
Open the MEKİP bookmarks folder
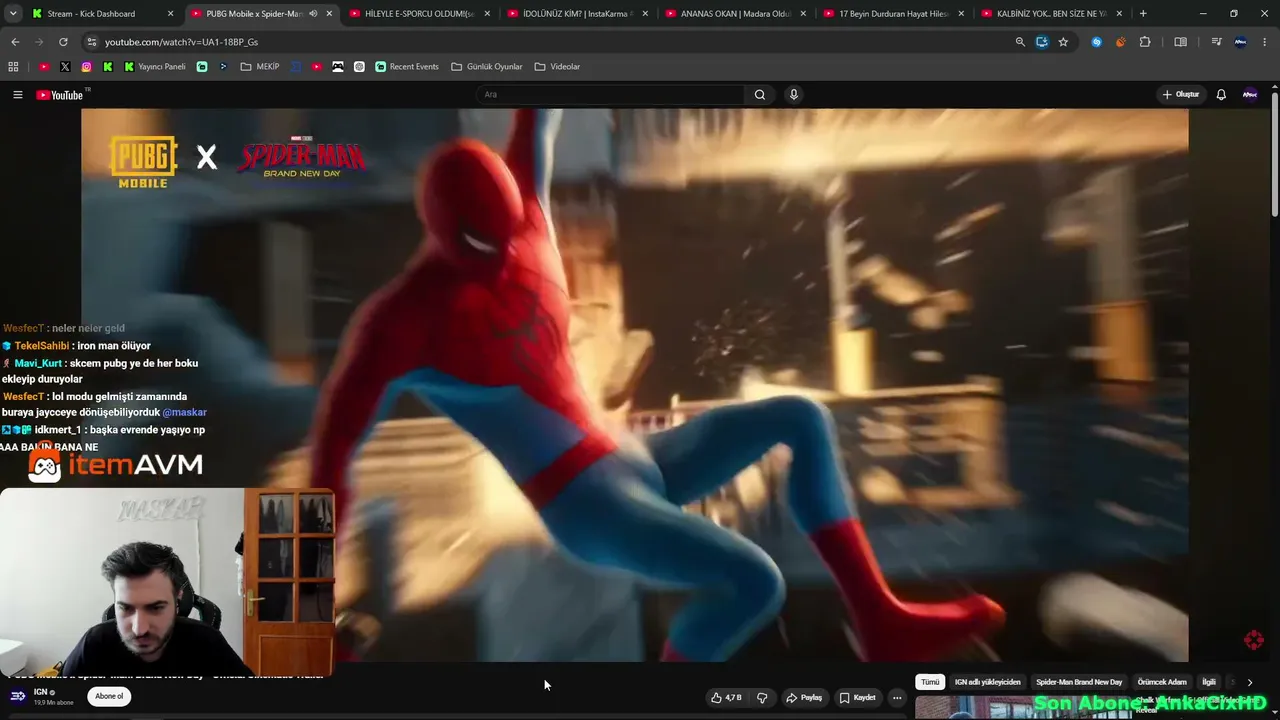[x=260, y=67]
